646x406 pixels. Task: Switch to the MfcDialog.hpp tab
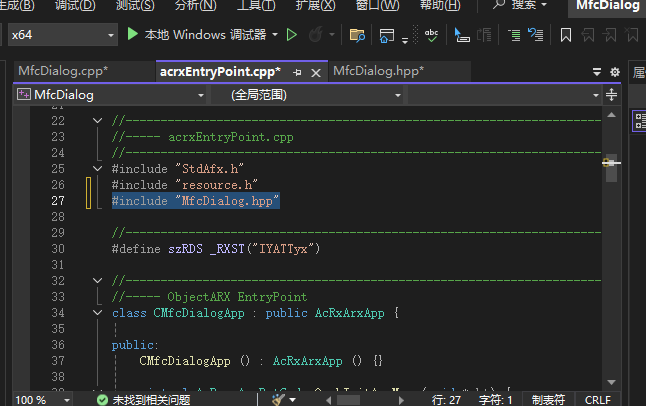click(378, 72)
